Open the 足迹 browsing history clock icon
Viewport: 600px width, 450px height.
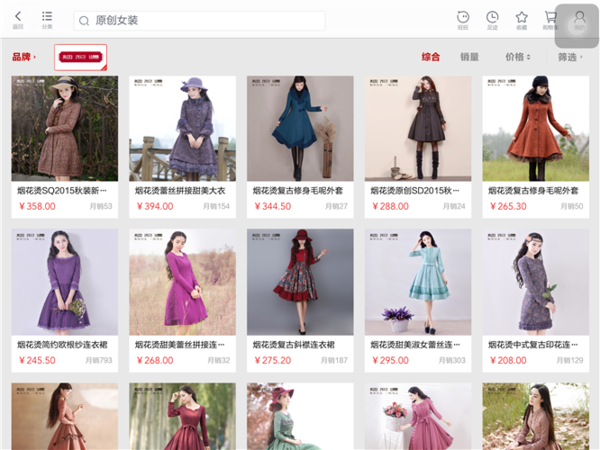492,17
